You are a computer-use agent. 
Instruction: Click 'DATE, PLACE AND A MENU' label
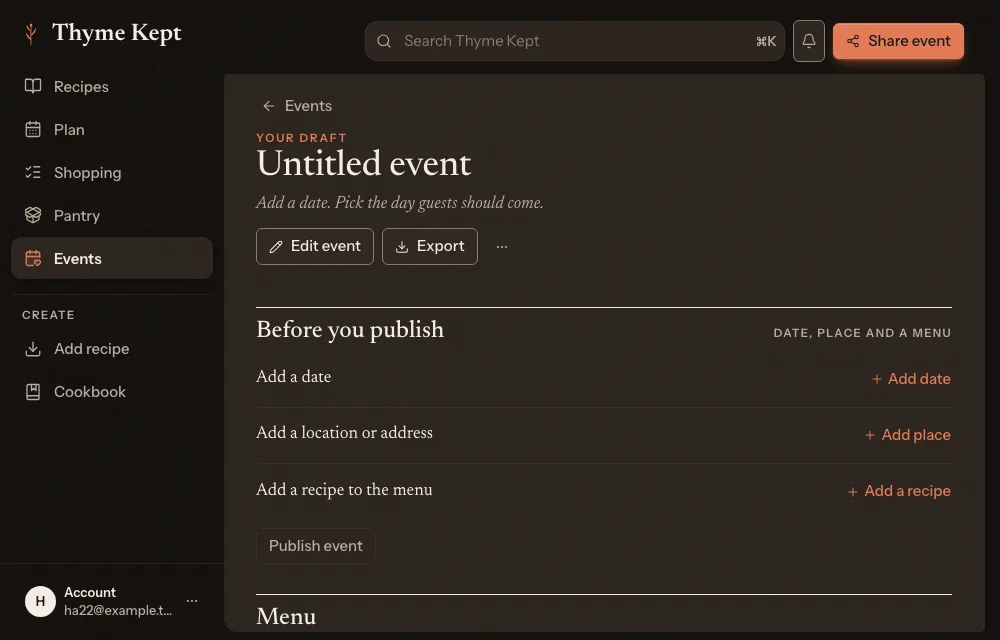tap(862, 333)
